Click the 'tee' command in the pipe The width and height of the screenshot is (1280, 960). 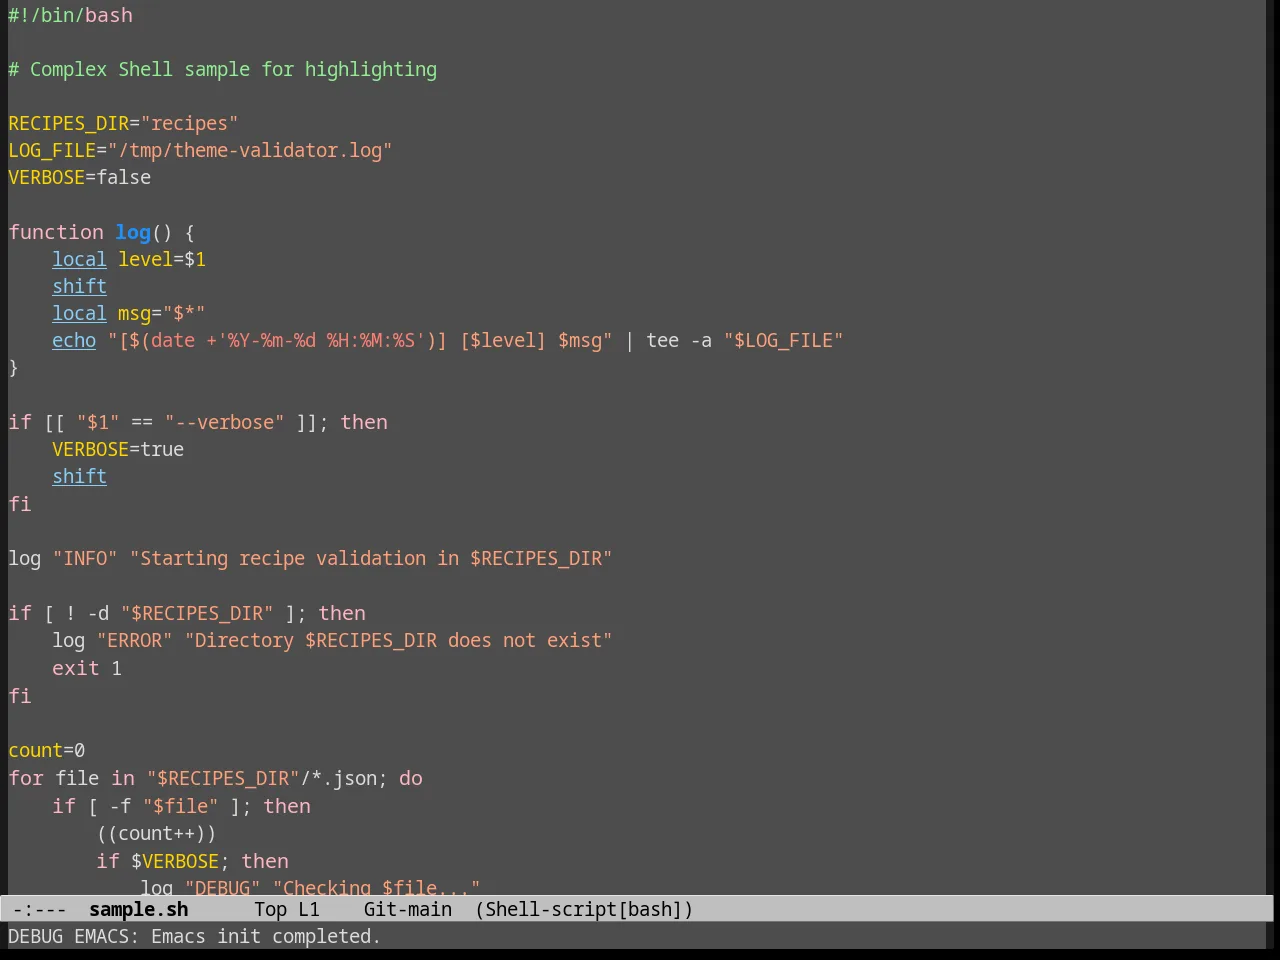point(663,340)
